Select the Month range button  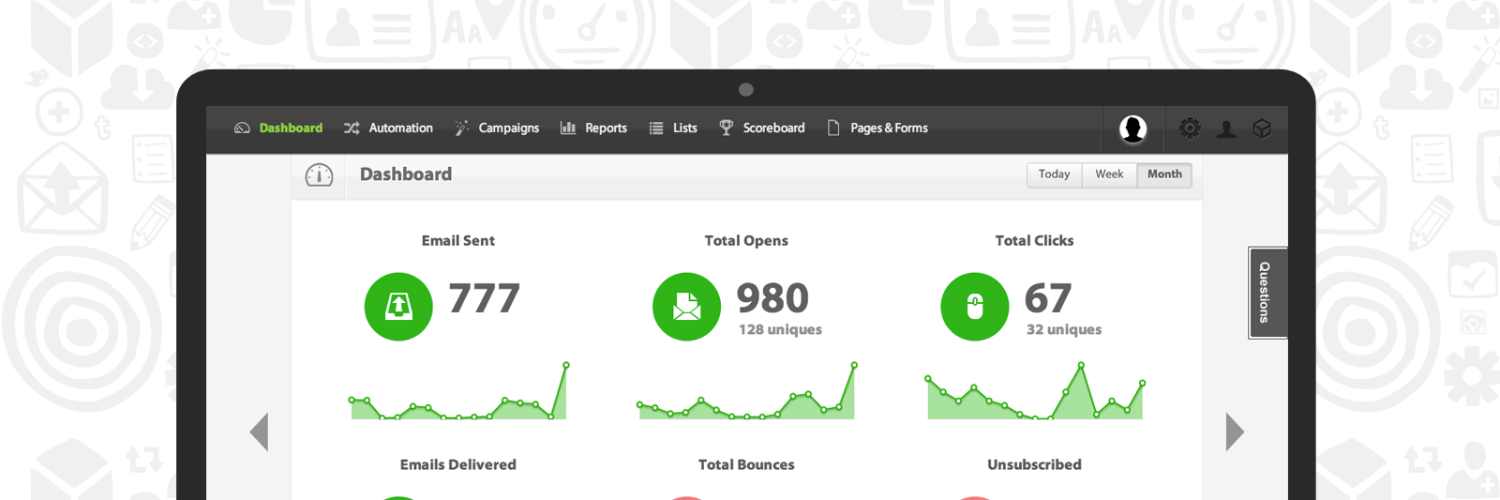click(1164, 174)
